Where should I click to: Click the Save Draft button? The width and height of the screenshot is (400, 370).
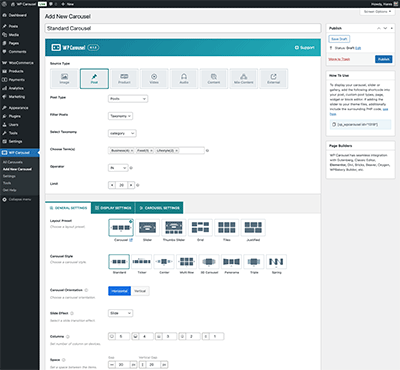(339, 39)
